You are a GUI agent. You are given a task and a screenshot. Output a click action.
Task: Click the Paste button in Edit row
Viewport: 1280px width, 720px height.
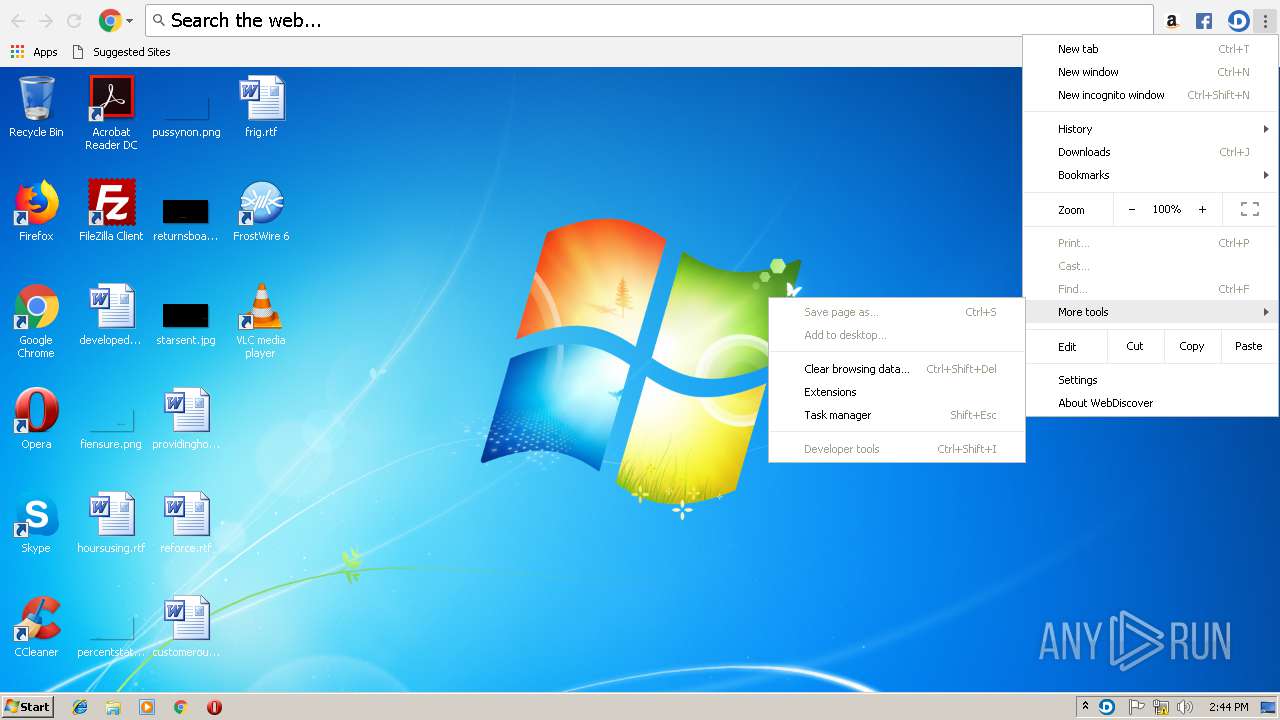point(1248,346)
